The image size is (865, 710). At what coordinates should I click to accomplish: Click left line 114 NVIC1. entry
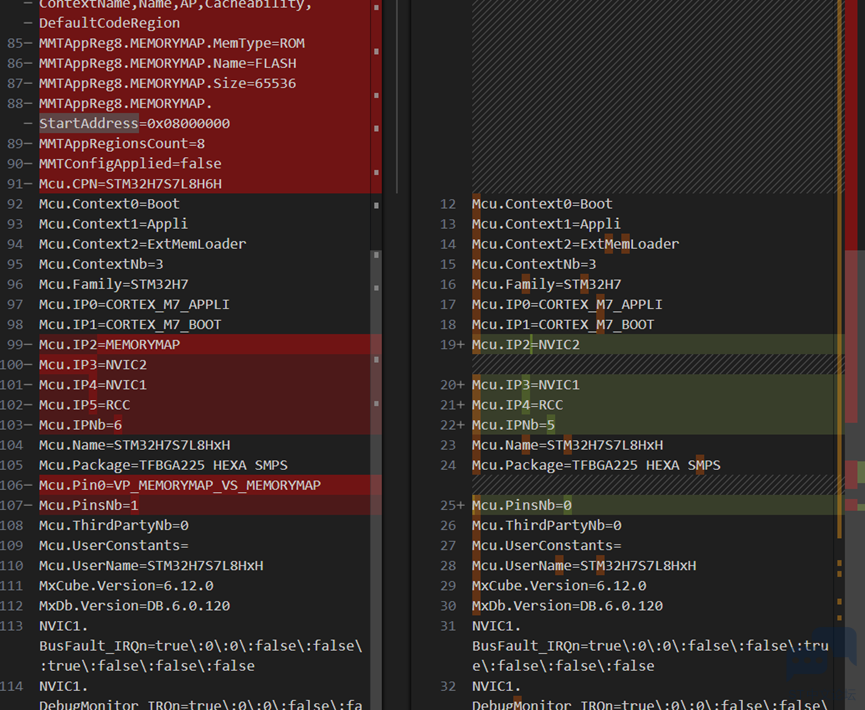coord(63,686)
